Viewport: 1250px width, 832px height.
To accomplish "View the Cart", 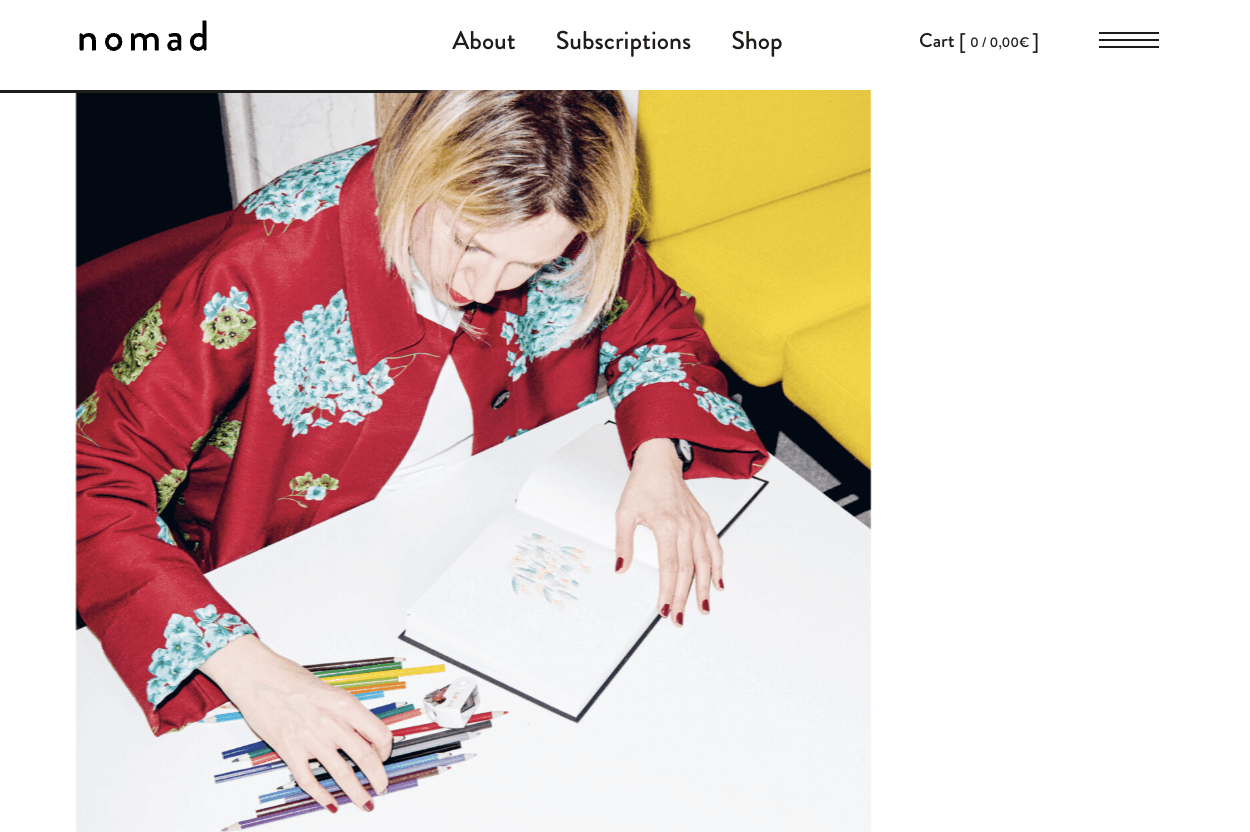I will 978,41.
